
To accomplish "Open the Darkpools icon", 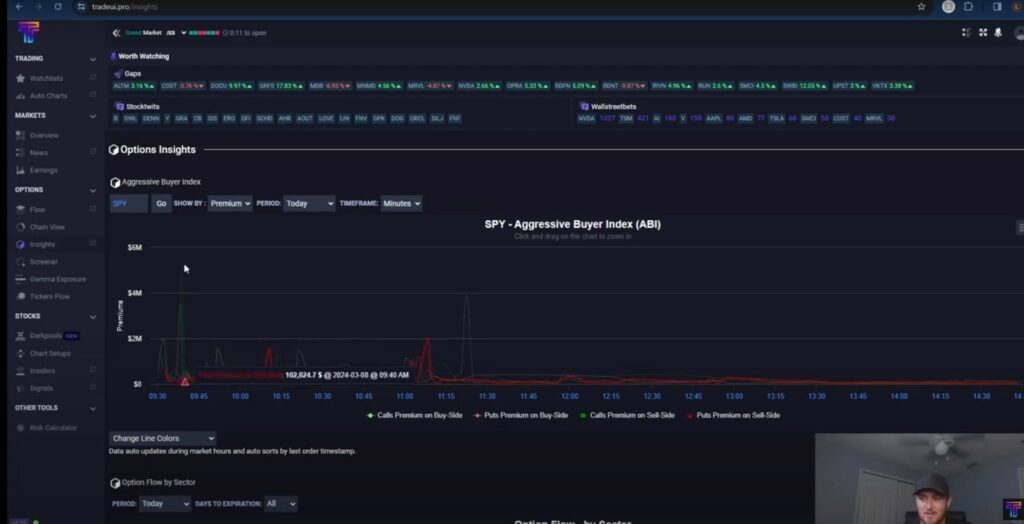I will (x=20, y=336).
